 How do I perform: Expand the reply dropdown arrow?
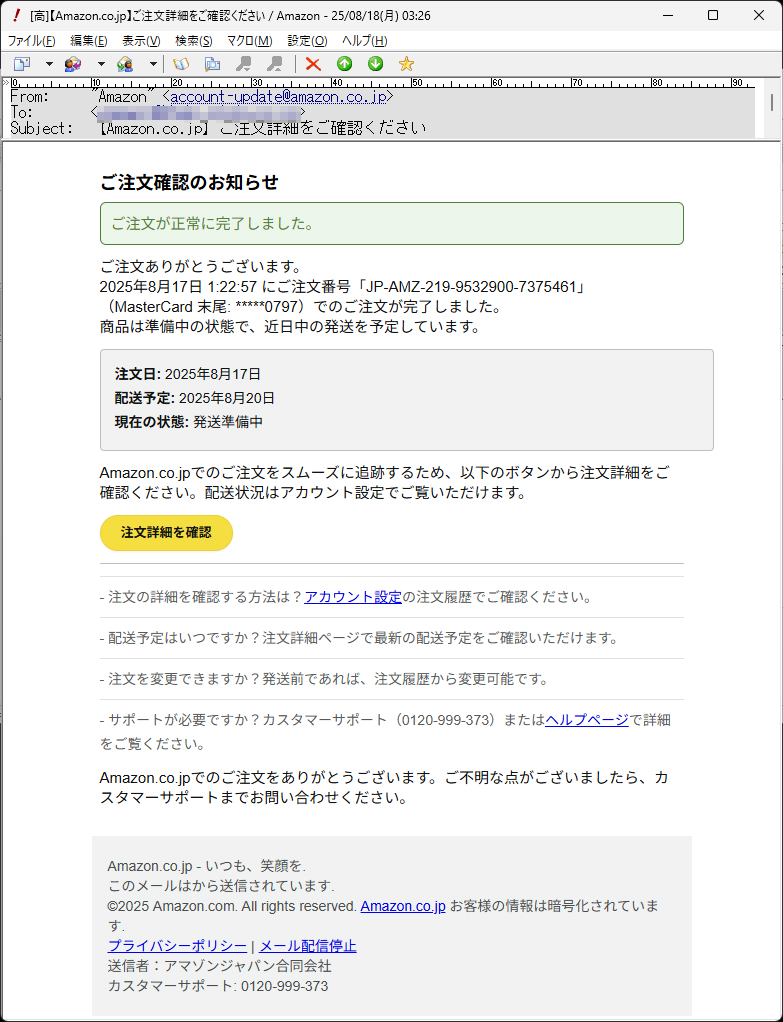[x=101, y=64]
